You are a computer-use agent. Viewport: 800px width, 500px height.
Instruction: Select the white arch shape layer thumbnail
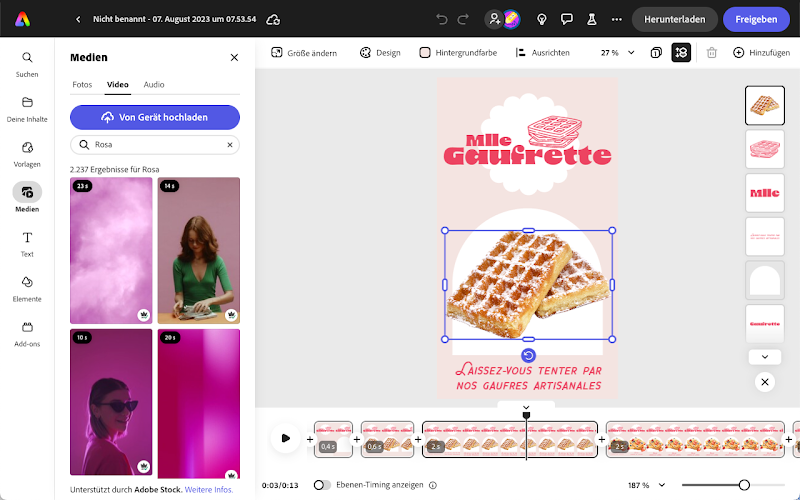click(765, 280)
